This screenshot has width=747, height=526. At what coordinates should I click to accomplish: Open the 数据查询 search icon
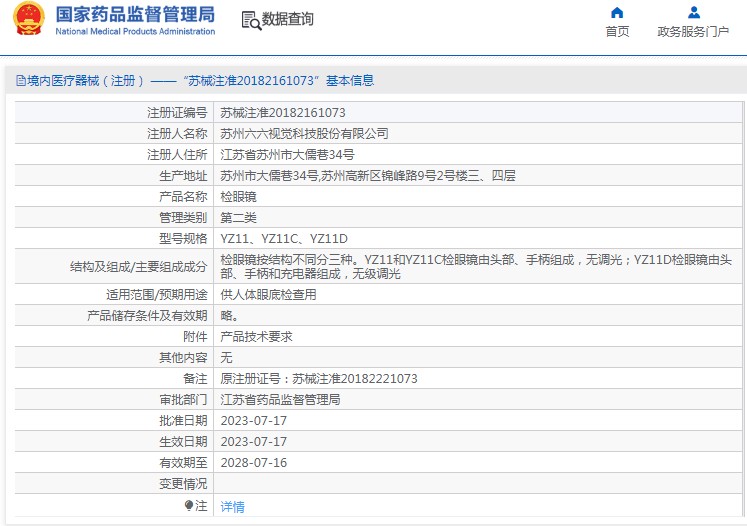point(251,20)
